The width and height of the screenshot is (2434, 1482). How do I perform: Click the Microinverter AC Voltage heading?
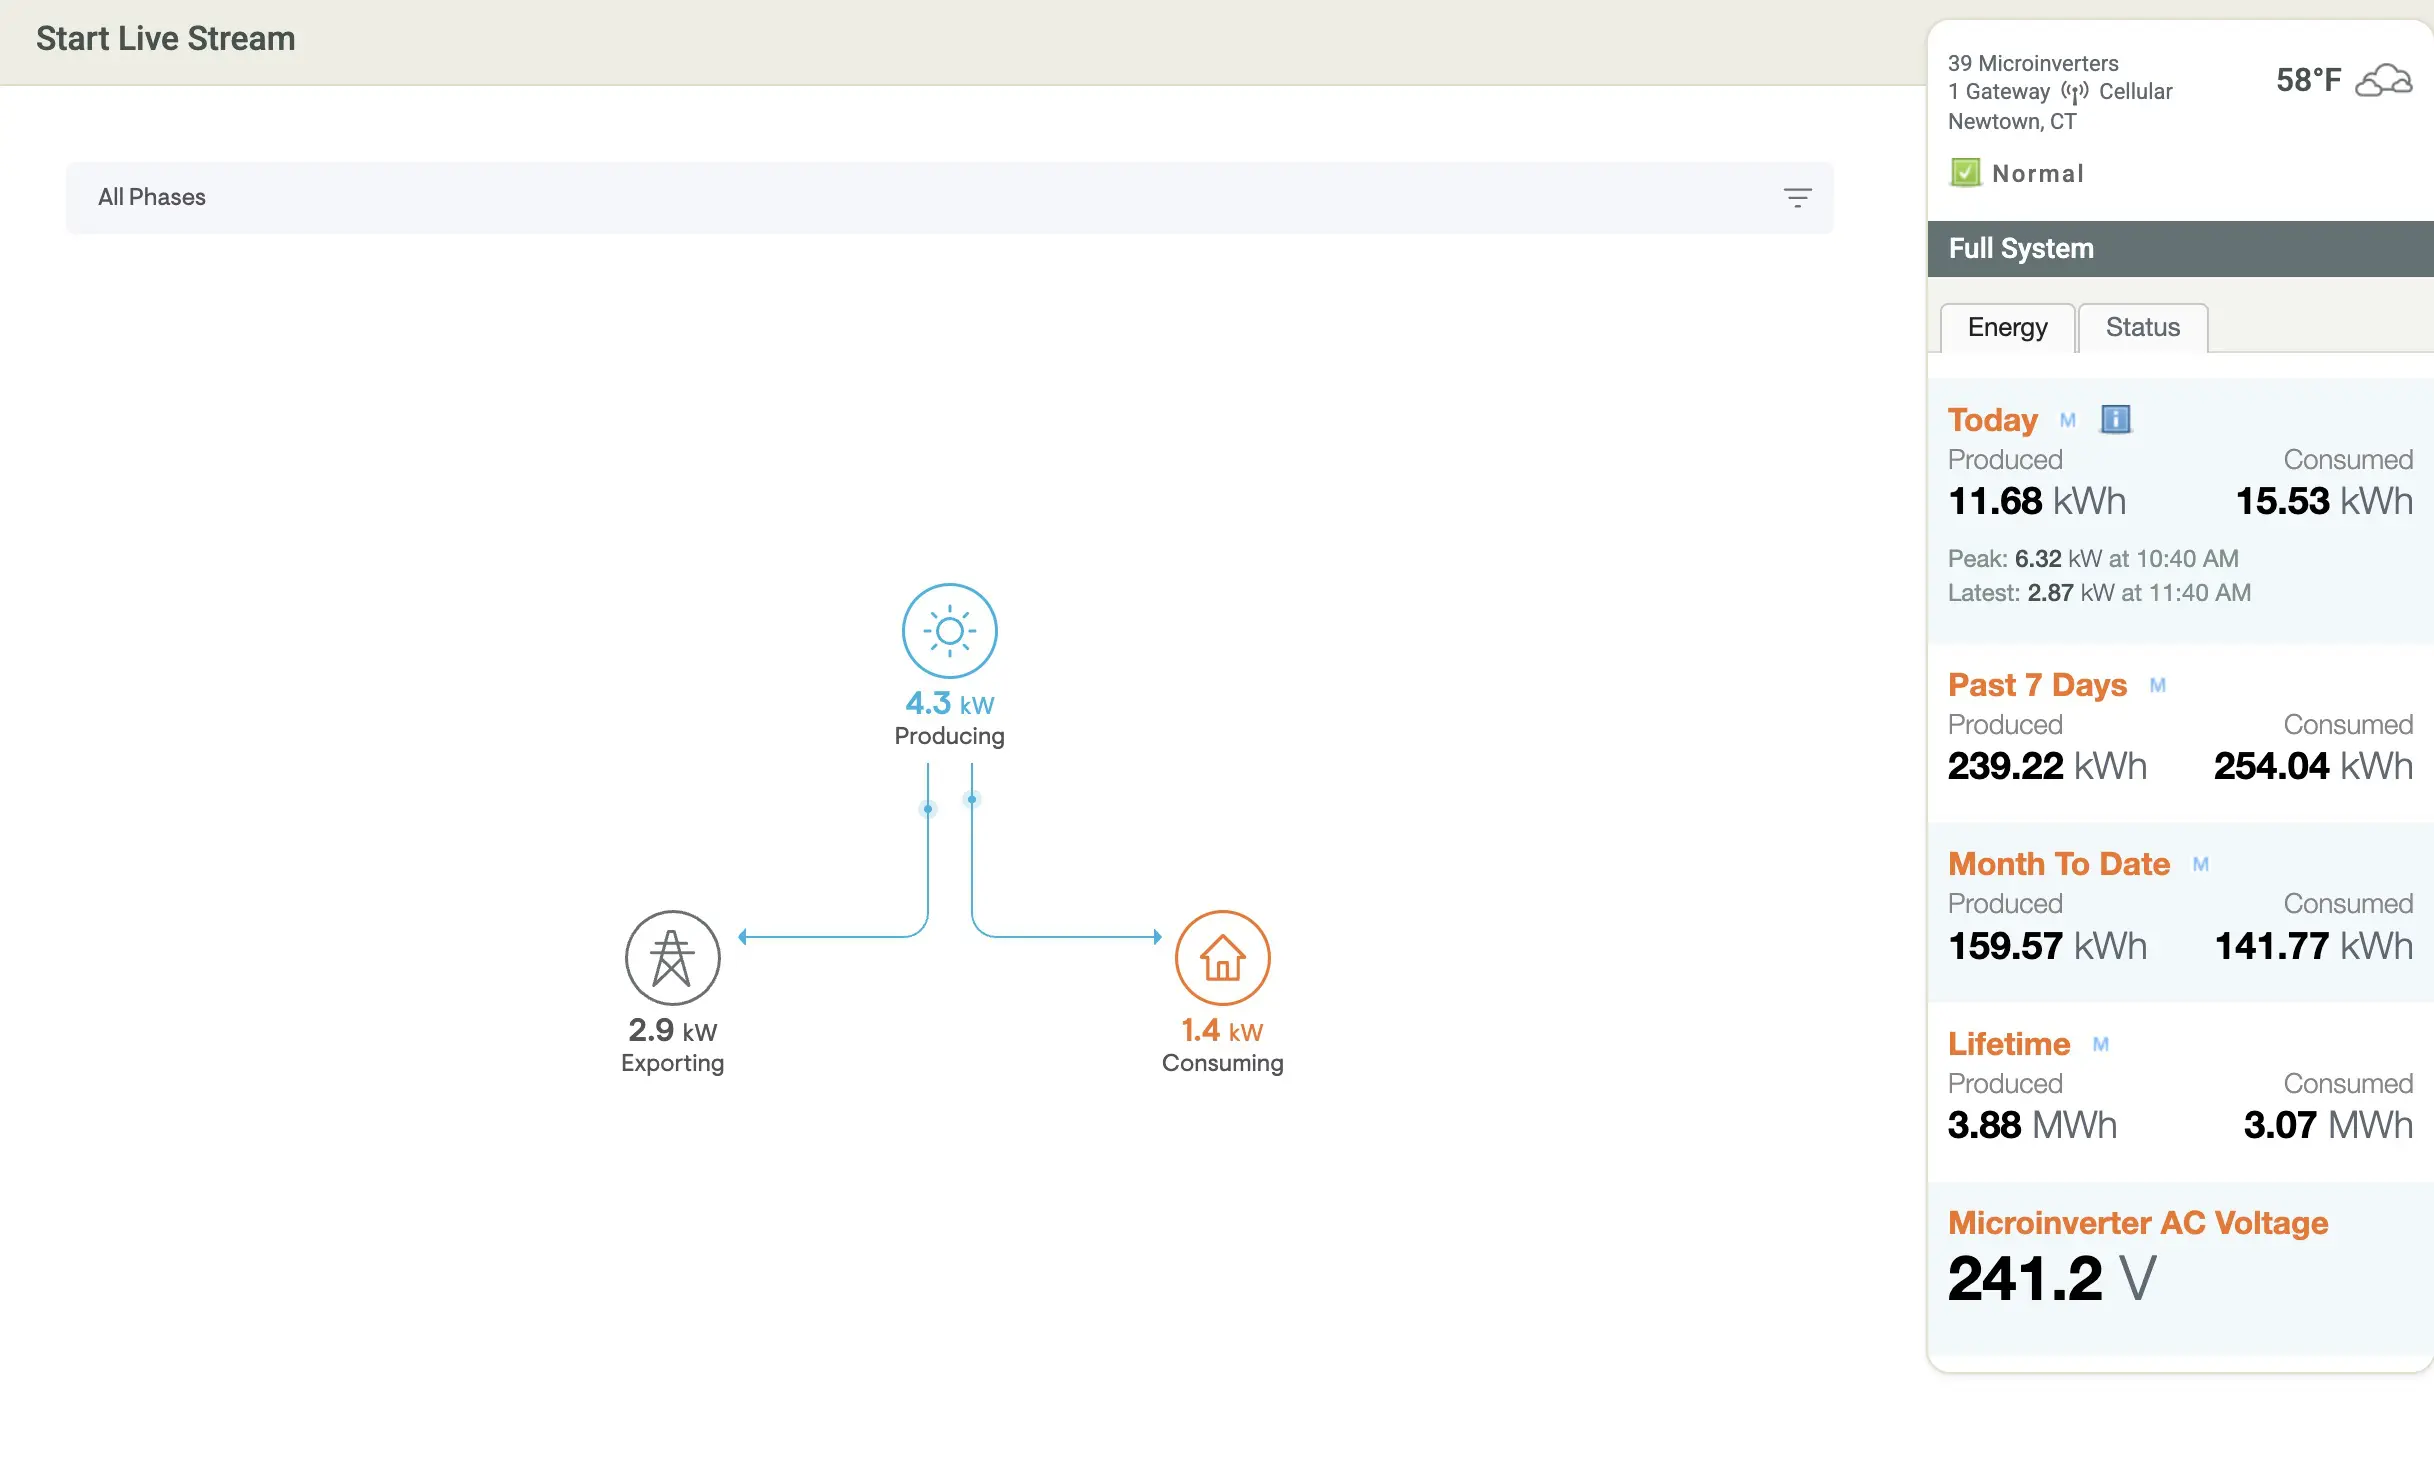tap(2138, 1223)
